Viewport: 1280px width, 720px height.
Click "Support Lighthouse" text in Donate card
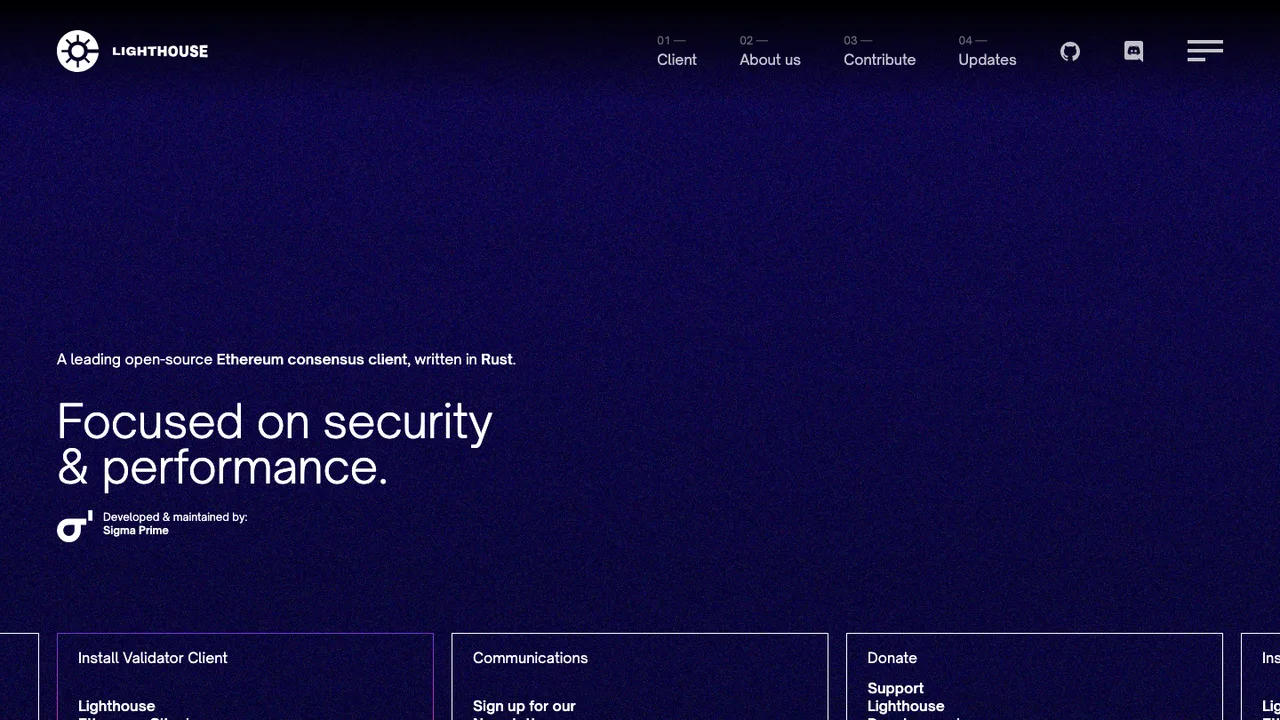click(906, 697)
